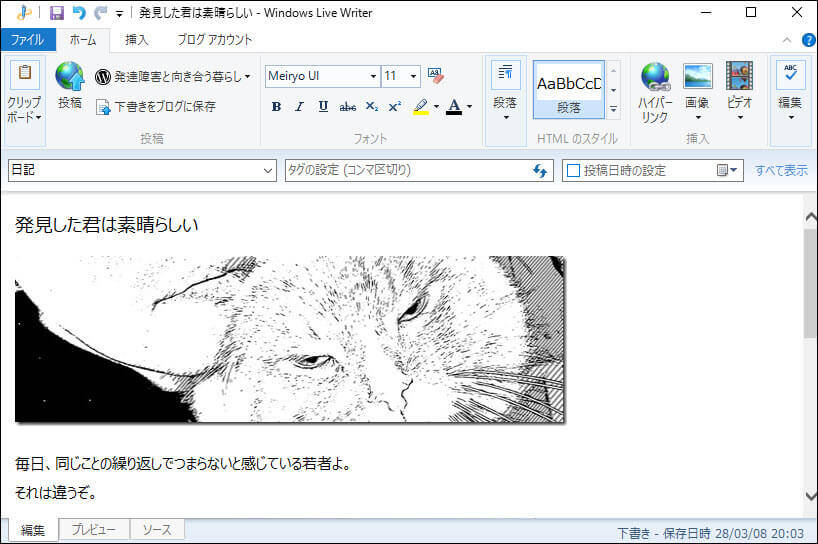Click the clear formatting eraser icon
The height and width of the screenshot is (544, 818).
click(x=436, y=76)
